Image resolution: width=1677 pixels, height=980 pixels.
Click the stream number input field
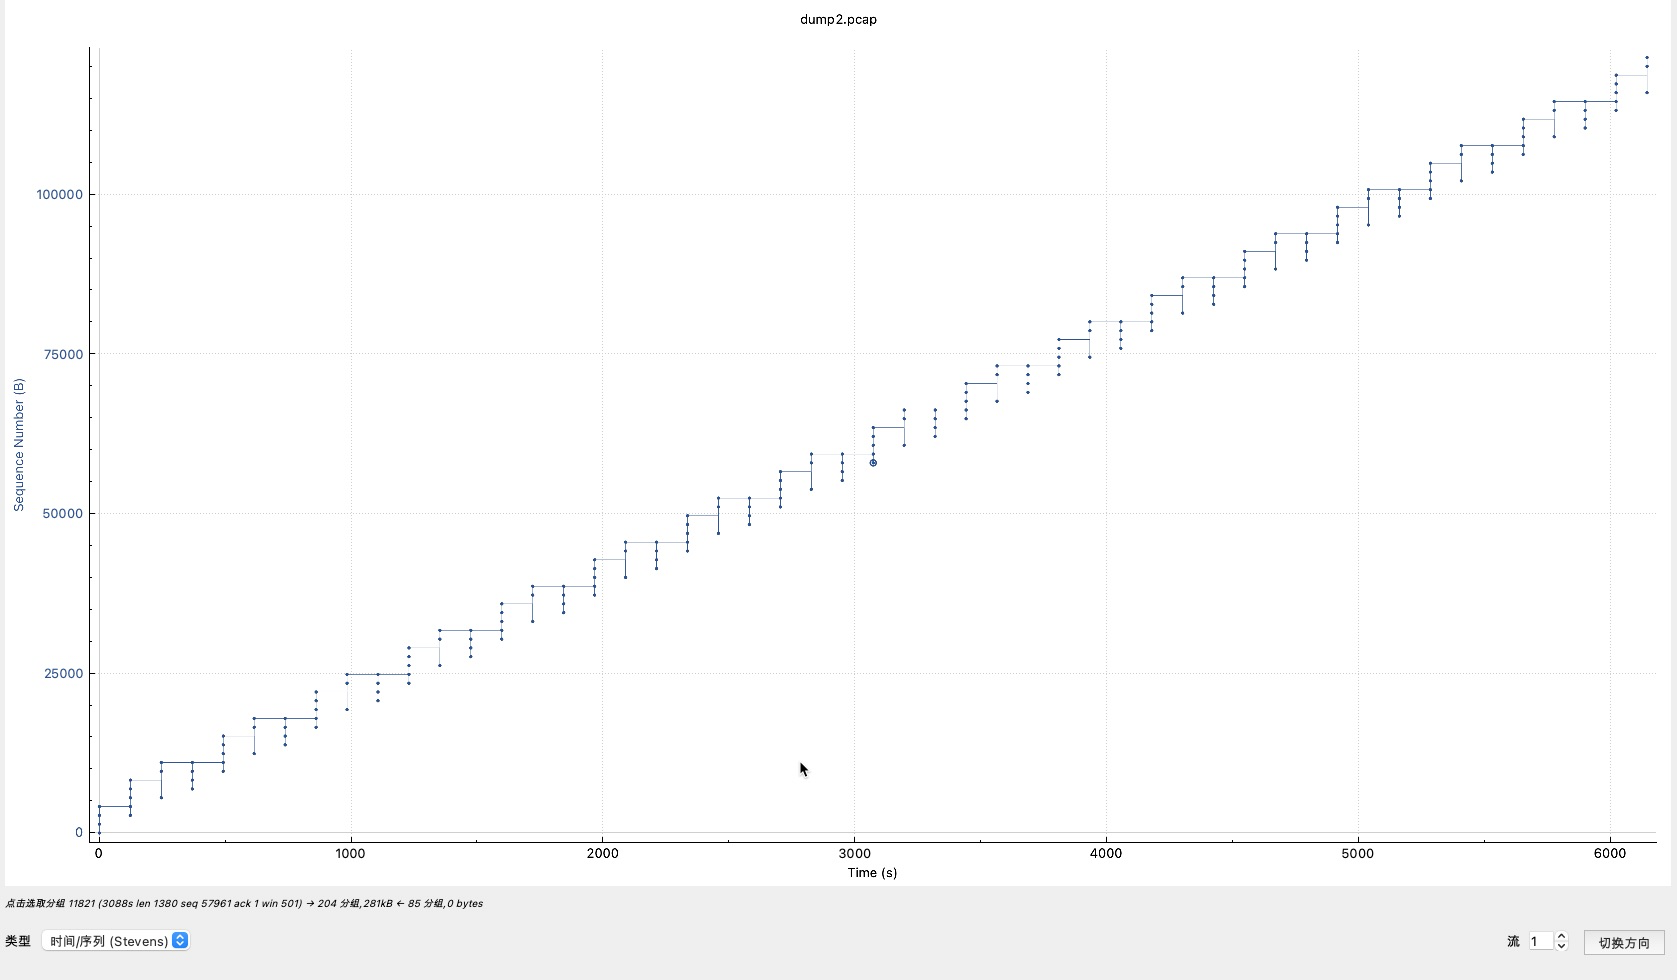coord(1540,941)
